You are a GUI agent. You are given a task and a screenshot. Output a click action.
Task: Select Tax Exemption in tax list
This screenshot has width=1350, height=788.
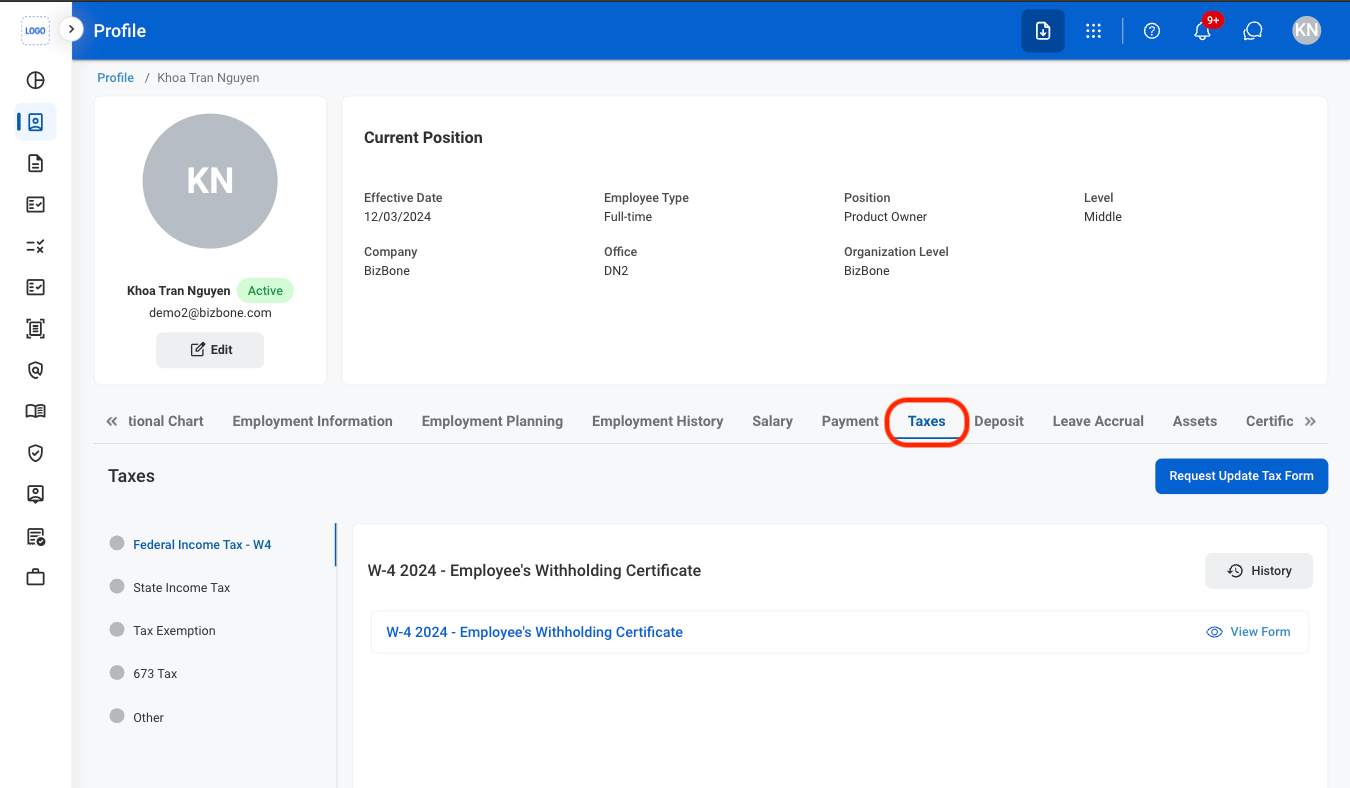tap(174, 631)
